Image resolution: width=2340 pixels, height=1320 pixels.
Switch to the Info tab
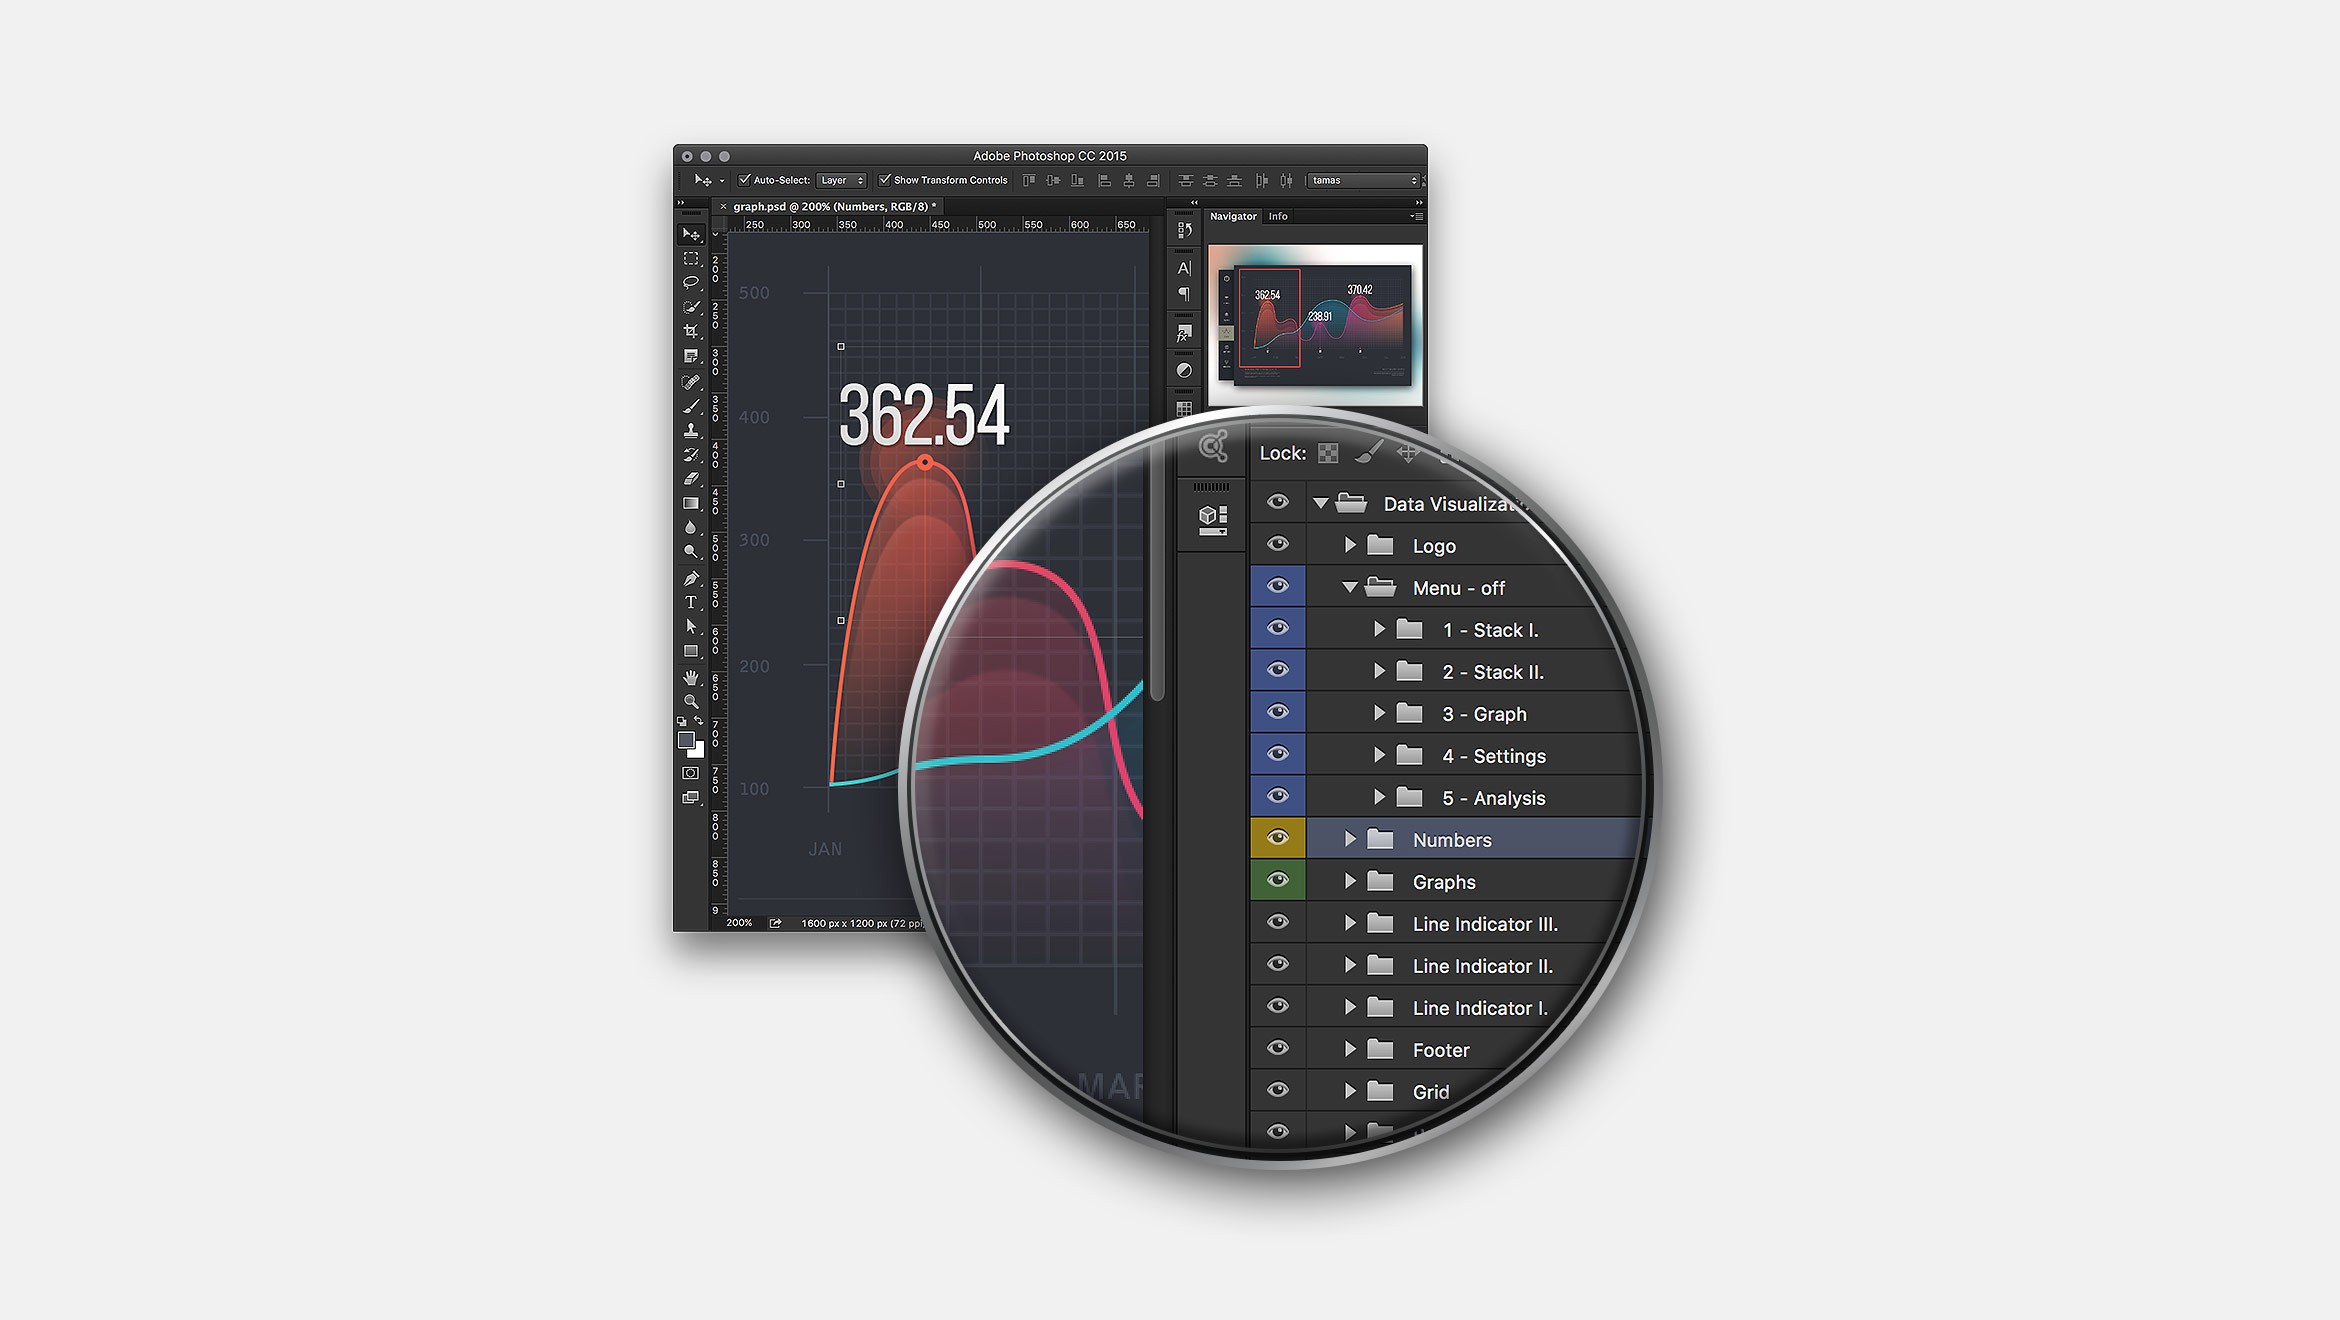1278,216
